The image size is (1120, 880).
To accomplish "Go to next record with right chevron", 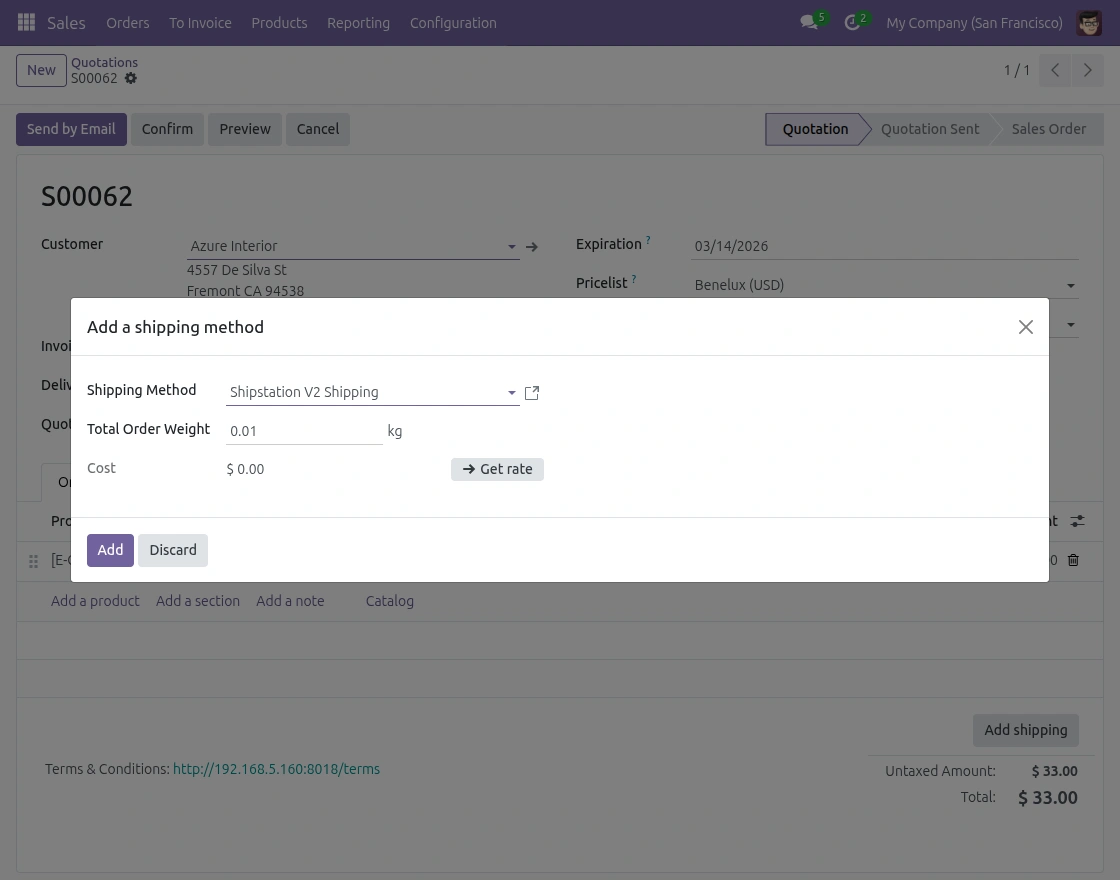I will point(1088,70).
